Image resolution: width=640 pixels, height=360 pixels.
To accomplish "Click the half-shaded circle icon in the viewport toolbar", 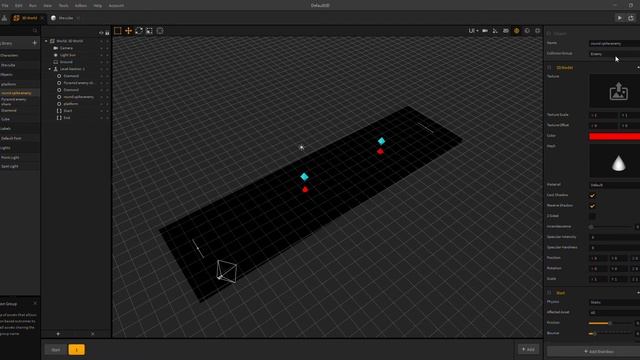I will click(527, 31).
